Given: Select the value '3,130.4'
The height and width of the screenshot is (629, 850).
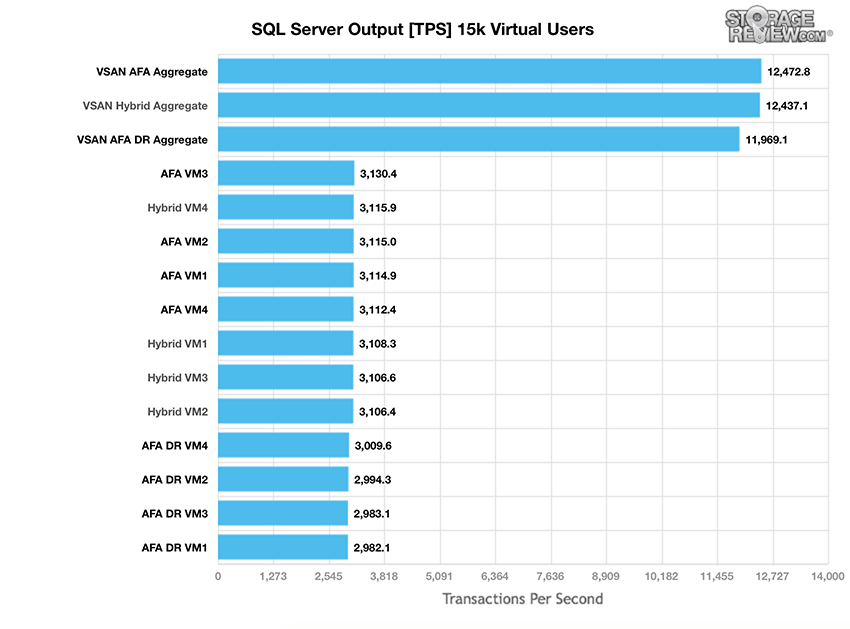Looking at the screenshot, I should (x=378, y=174).
